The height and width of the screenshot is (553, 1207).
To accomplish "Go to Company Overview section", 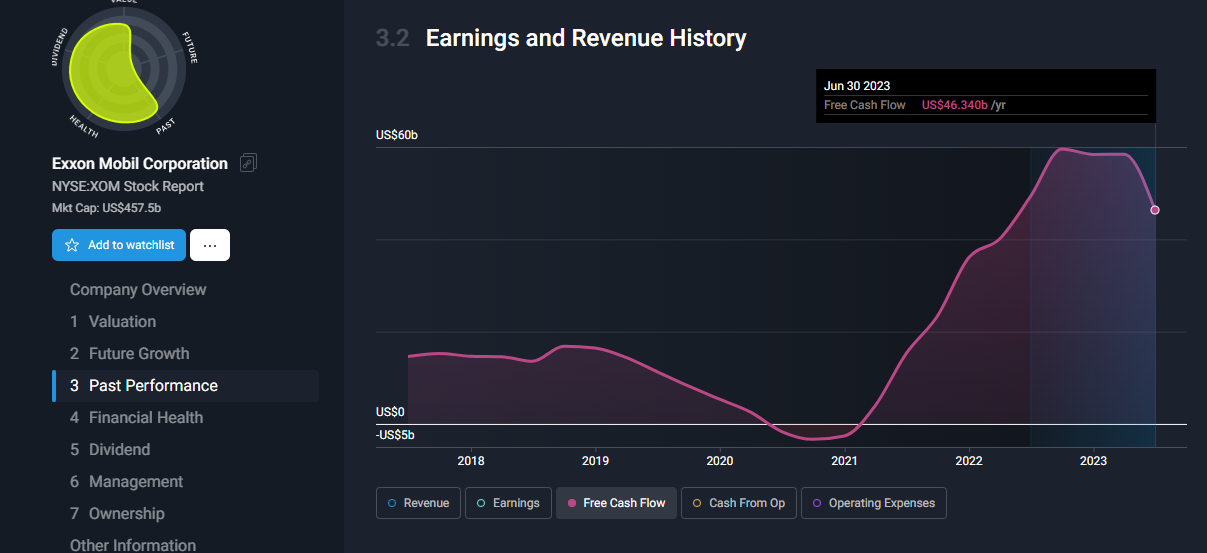I will click(138, 290).
